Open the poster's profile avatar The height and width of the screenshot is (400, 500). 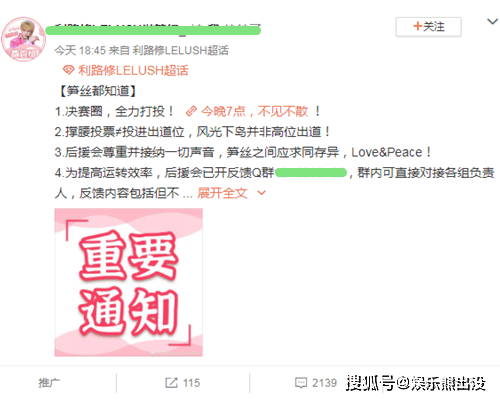[23, 39]
